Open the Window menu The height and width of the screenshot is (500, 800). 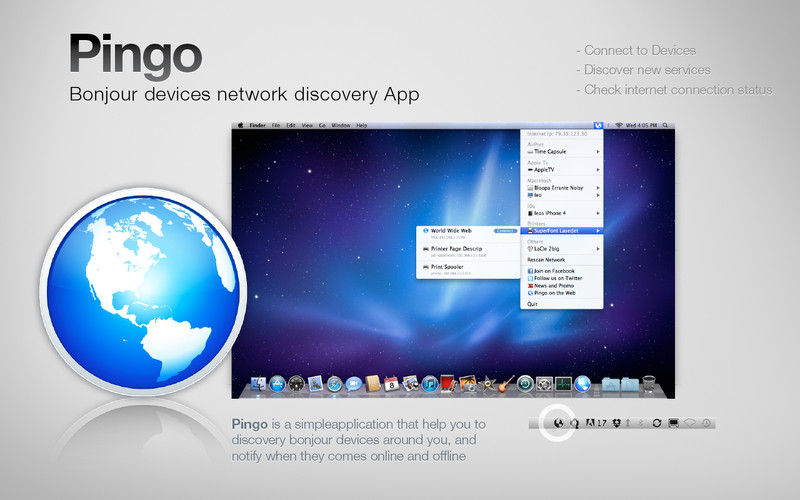tap(341, 125)
